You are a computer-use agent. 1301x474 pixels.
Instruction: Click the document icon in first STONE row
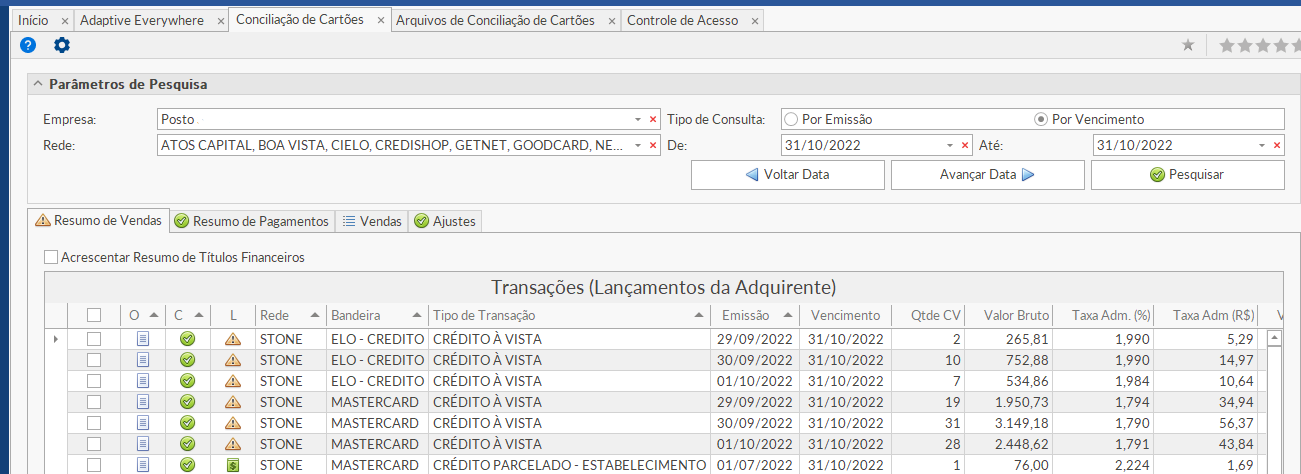tap(142, 339)
